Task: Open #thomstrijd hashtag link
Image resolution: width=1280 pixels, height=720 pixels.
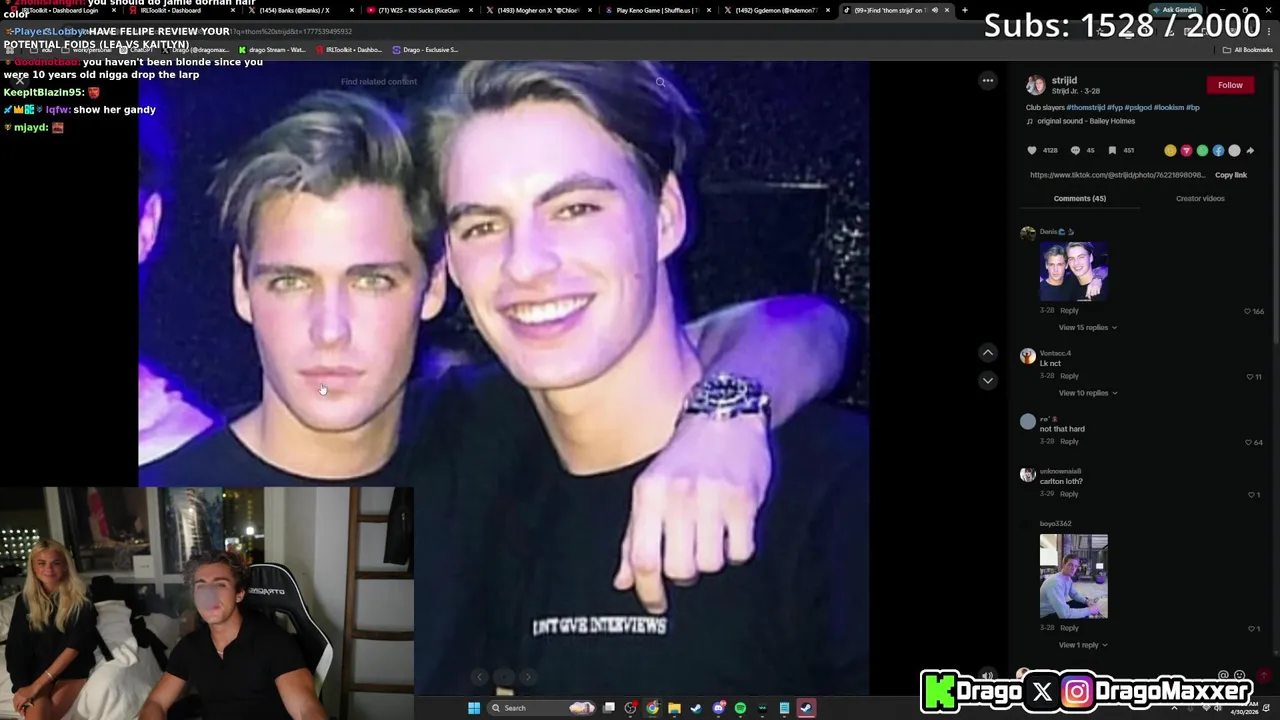Action: coord(1085,107)
